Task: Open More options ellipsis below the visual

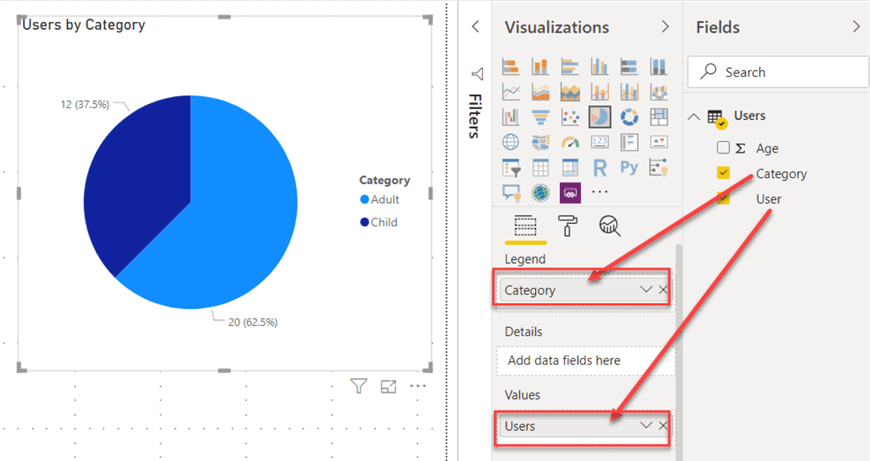Action: point(418,386)
